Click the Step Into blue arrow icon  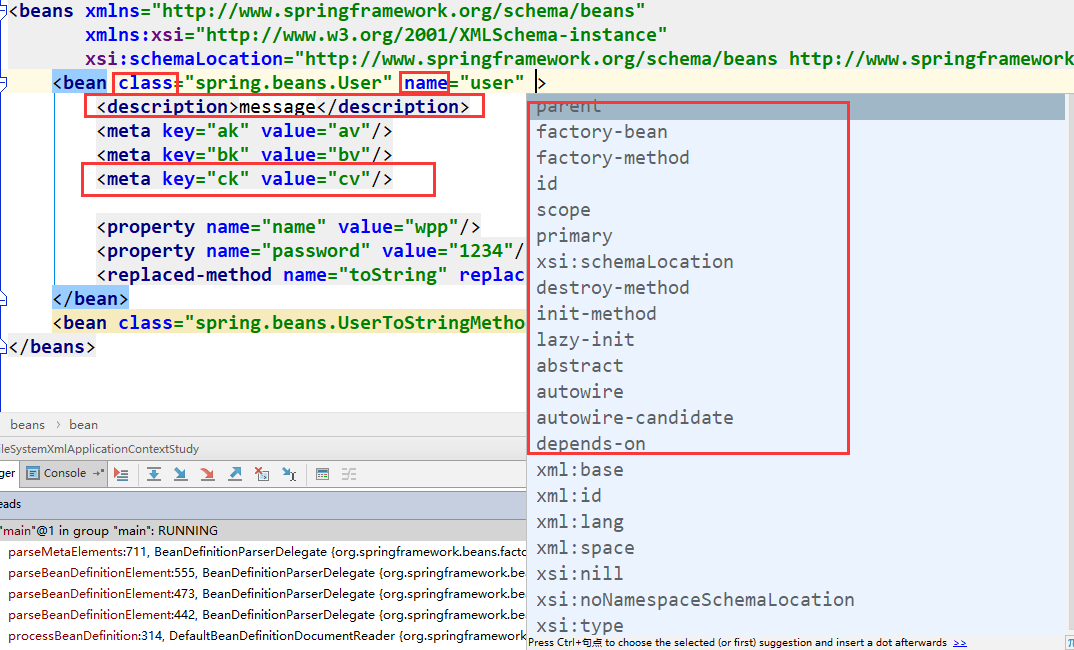pyautogui.click(x=180, y=474)
